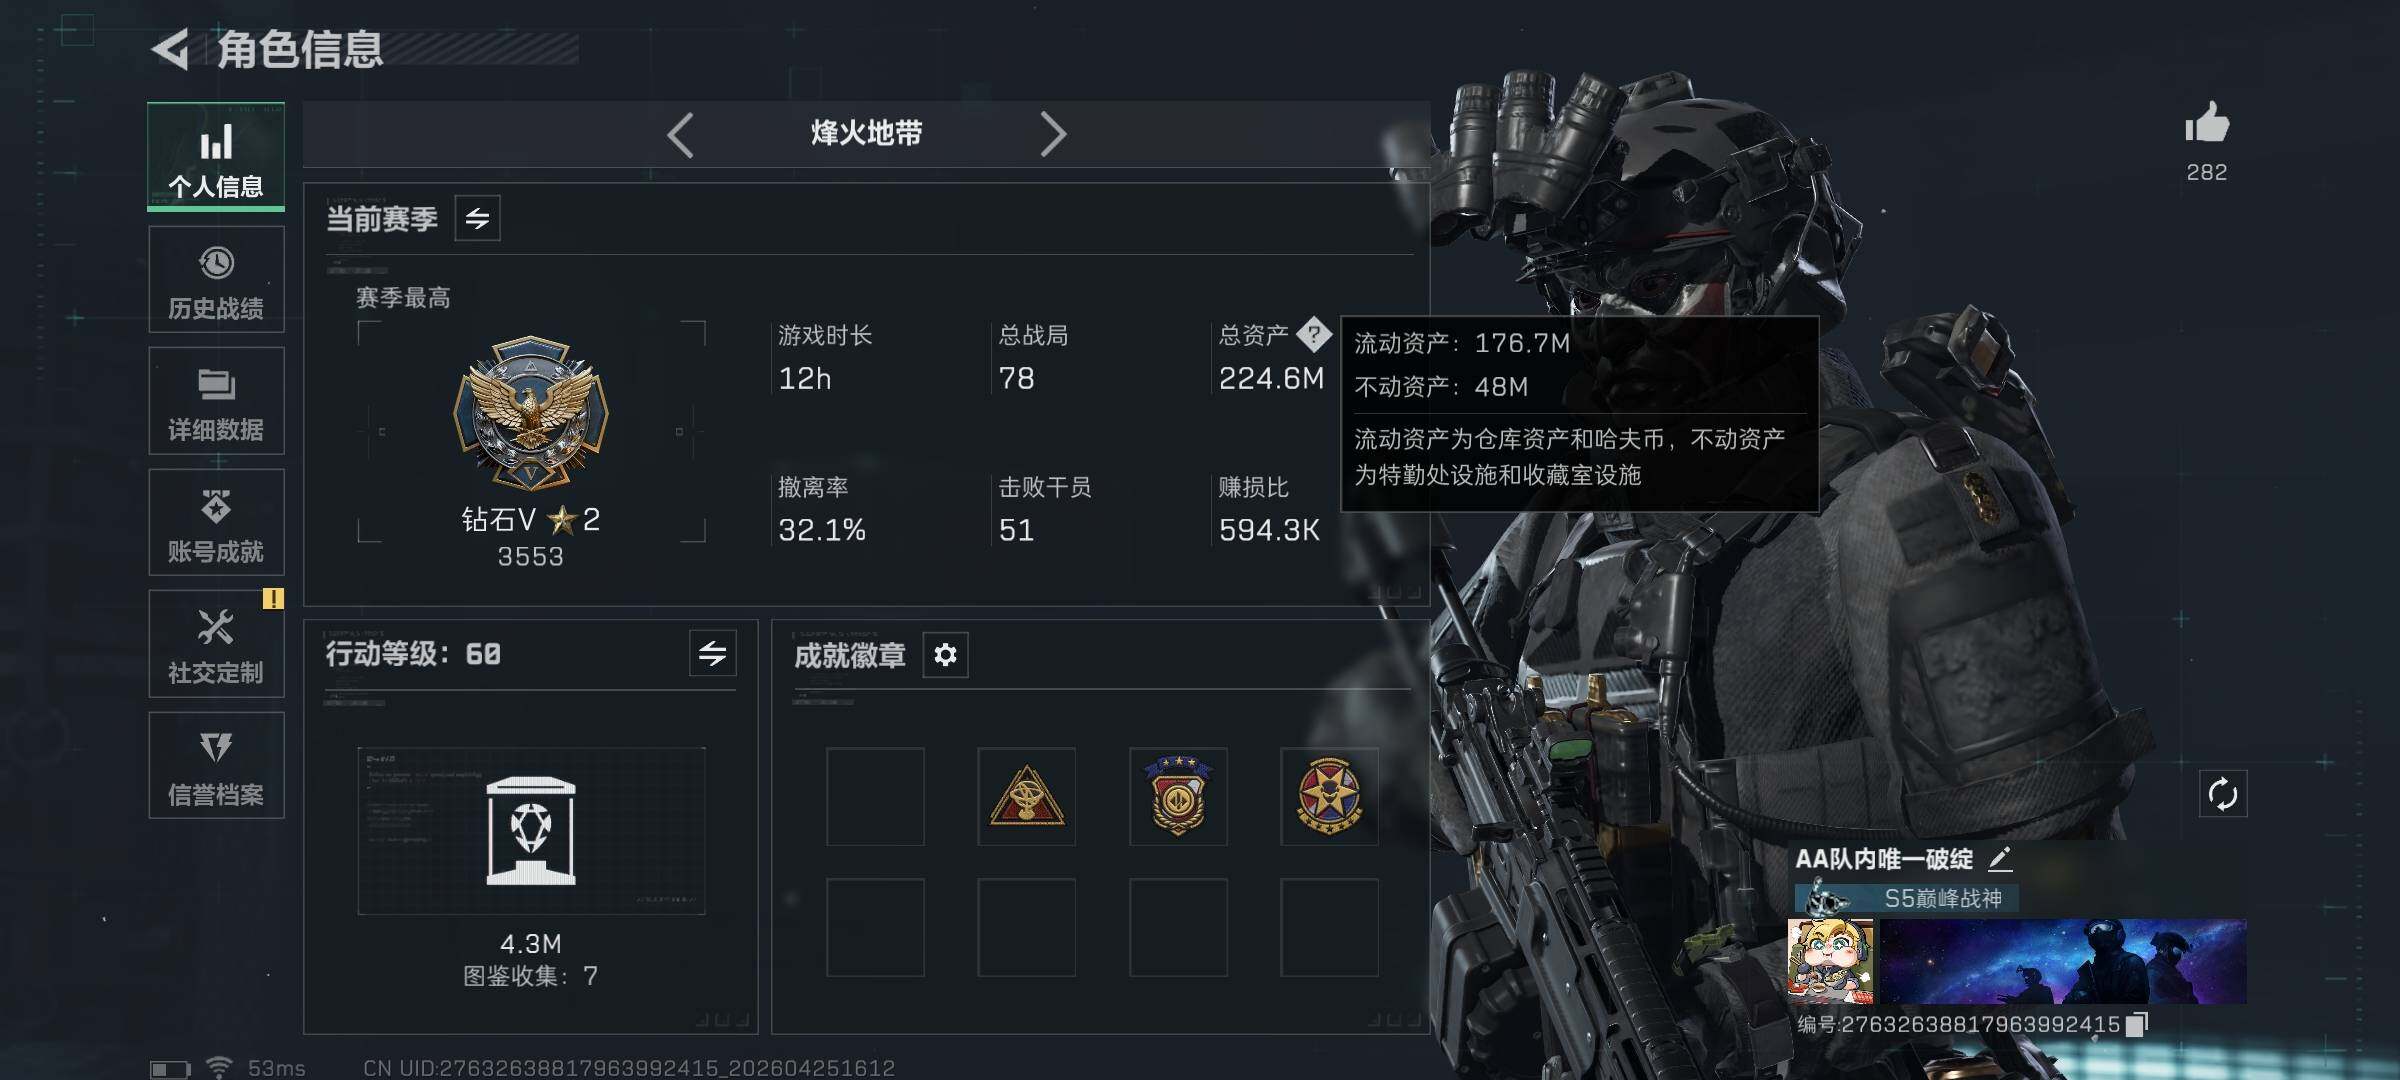Image resolution: width=2400 pixels, height=1080 pixels.
Task: Click the 总资产 question mark help icon
Action: coord(1314,334)
